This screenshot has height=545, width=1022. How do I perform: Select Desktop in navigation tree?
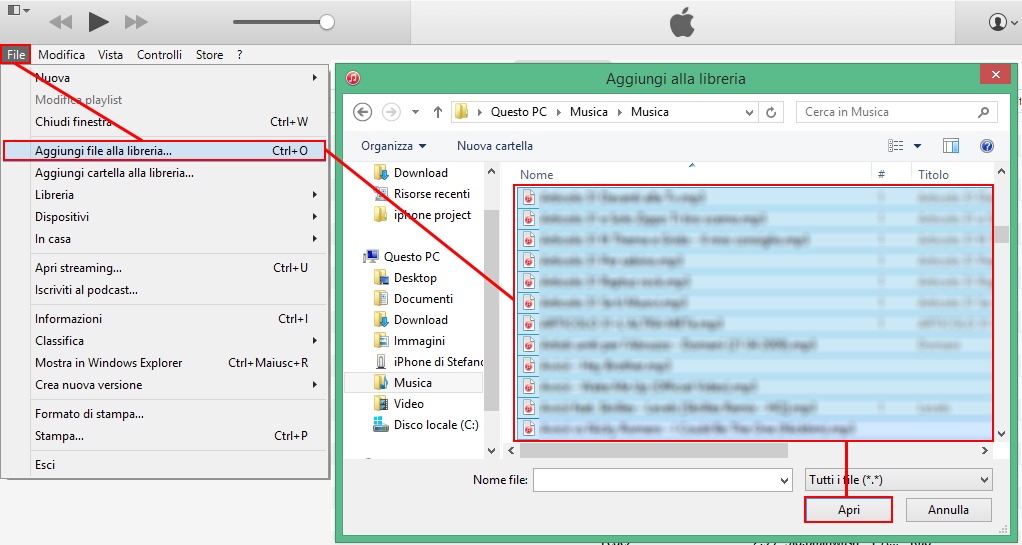pyautogui.click(x=405, y=278)
